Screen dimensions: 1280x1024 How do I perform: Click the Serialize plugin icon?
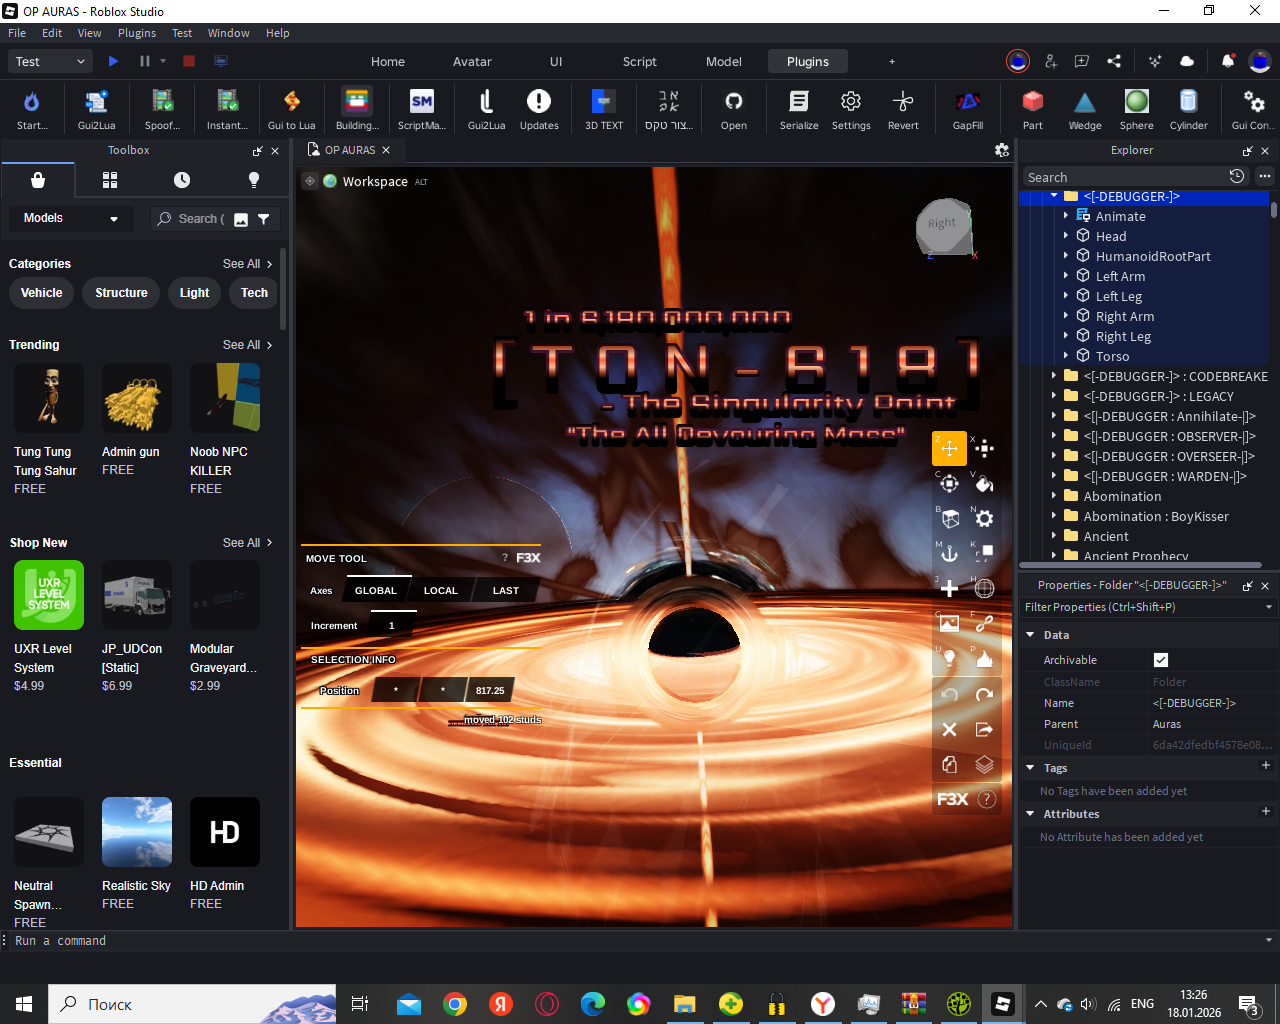[x=799, y=109]
